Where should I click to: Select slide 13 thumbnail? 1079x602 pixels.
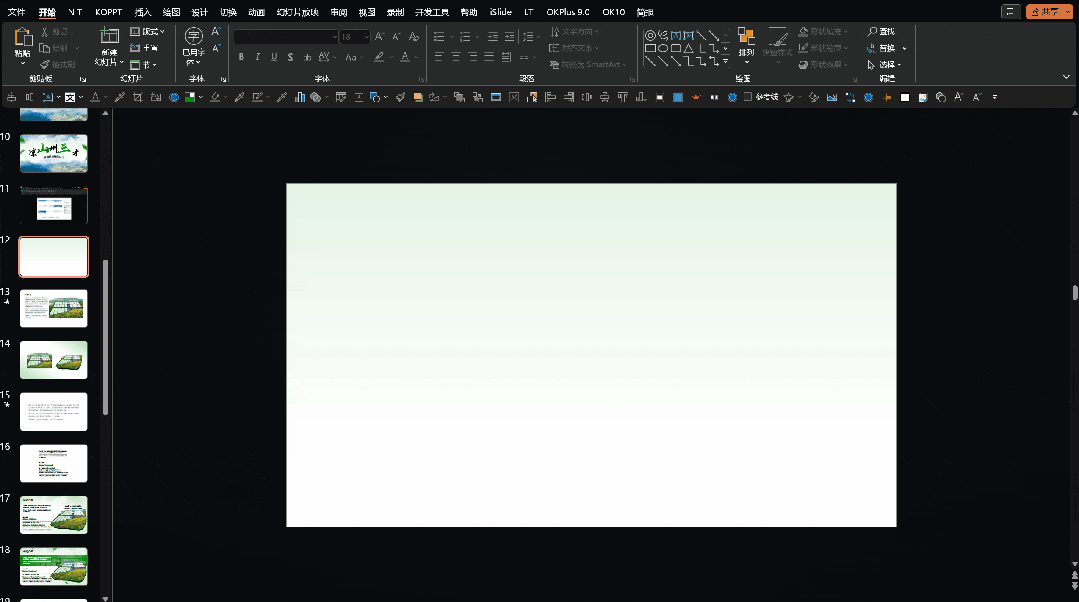pos(54,308)
